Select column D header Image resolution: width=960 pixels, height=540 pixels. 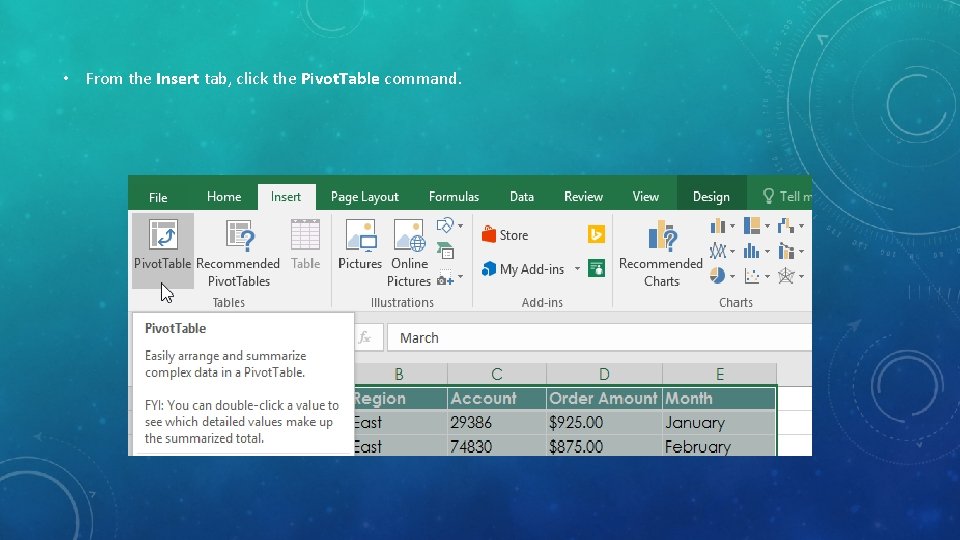pos(604,374)
